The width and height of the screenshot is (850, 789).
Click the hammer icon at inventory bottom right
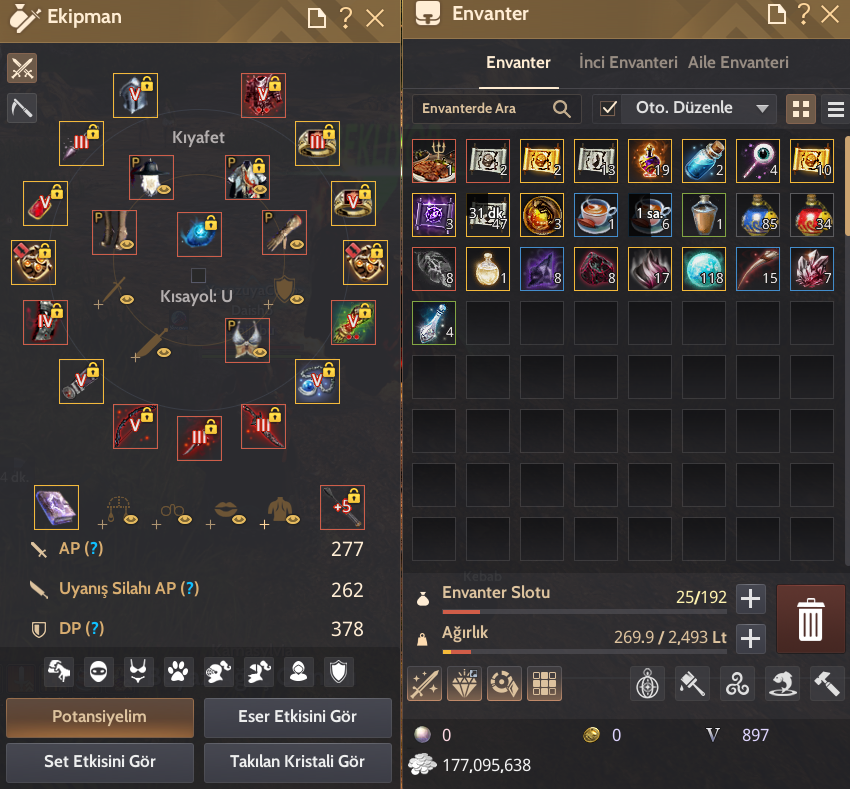tap(827, 684)
